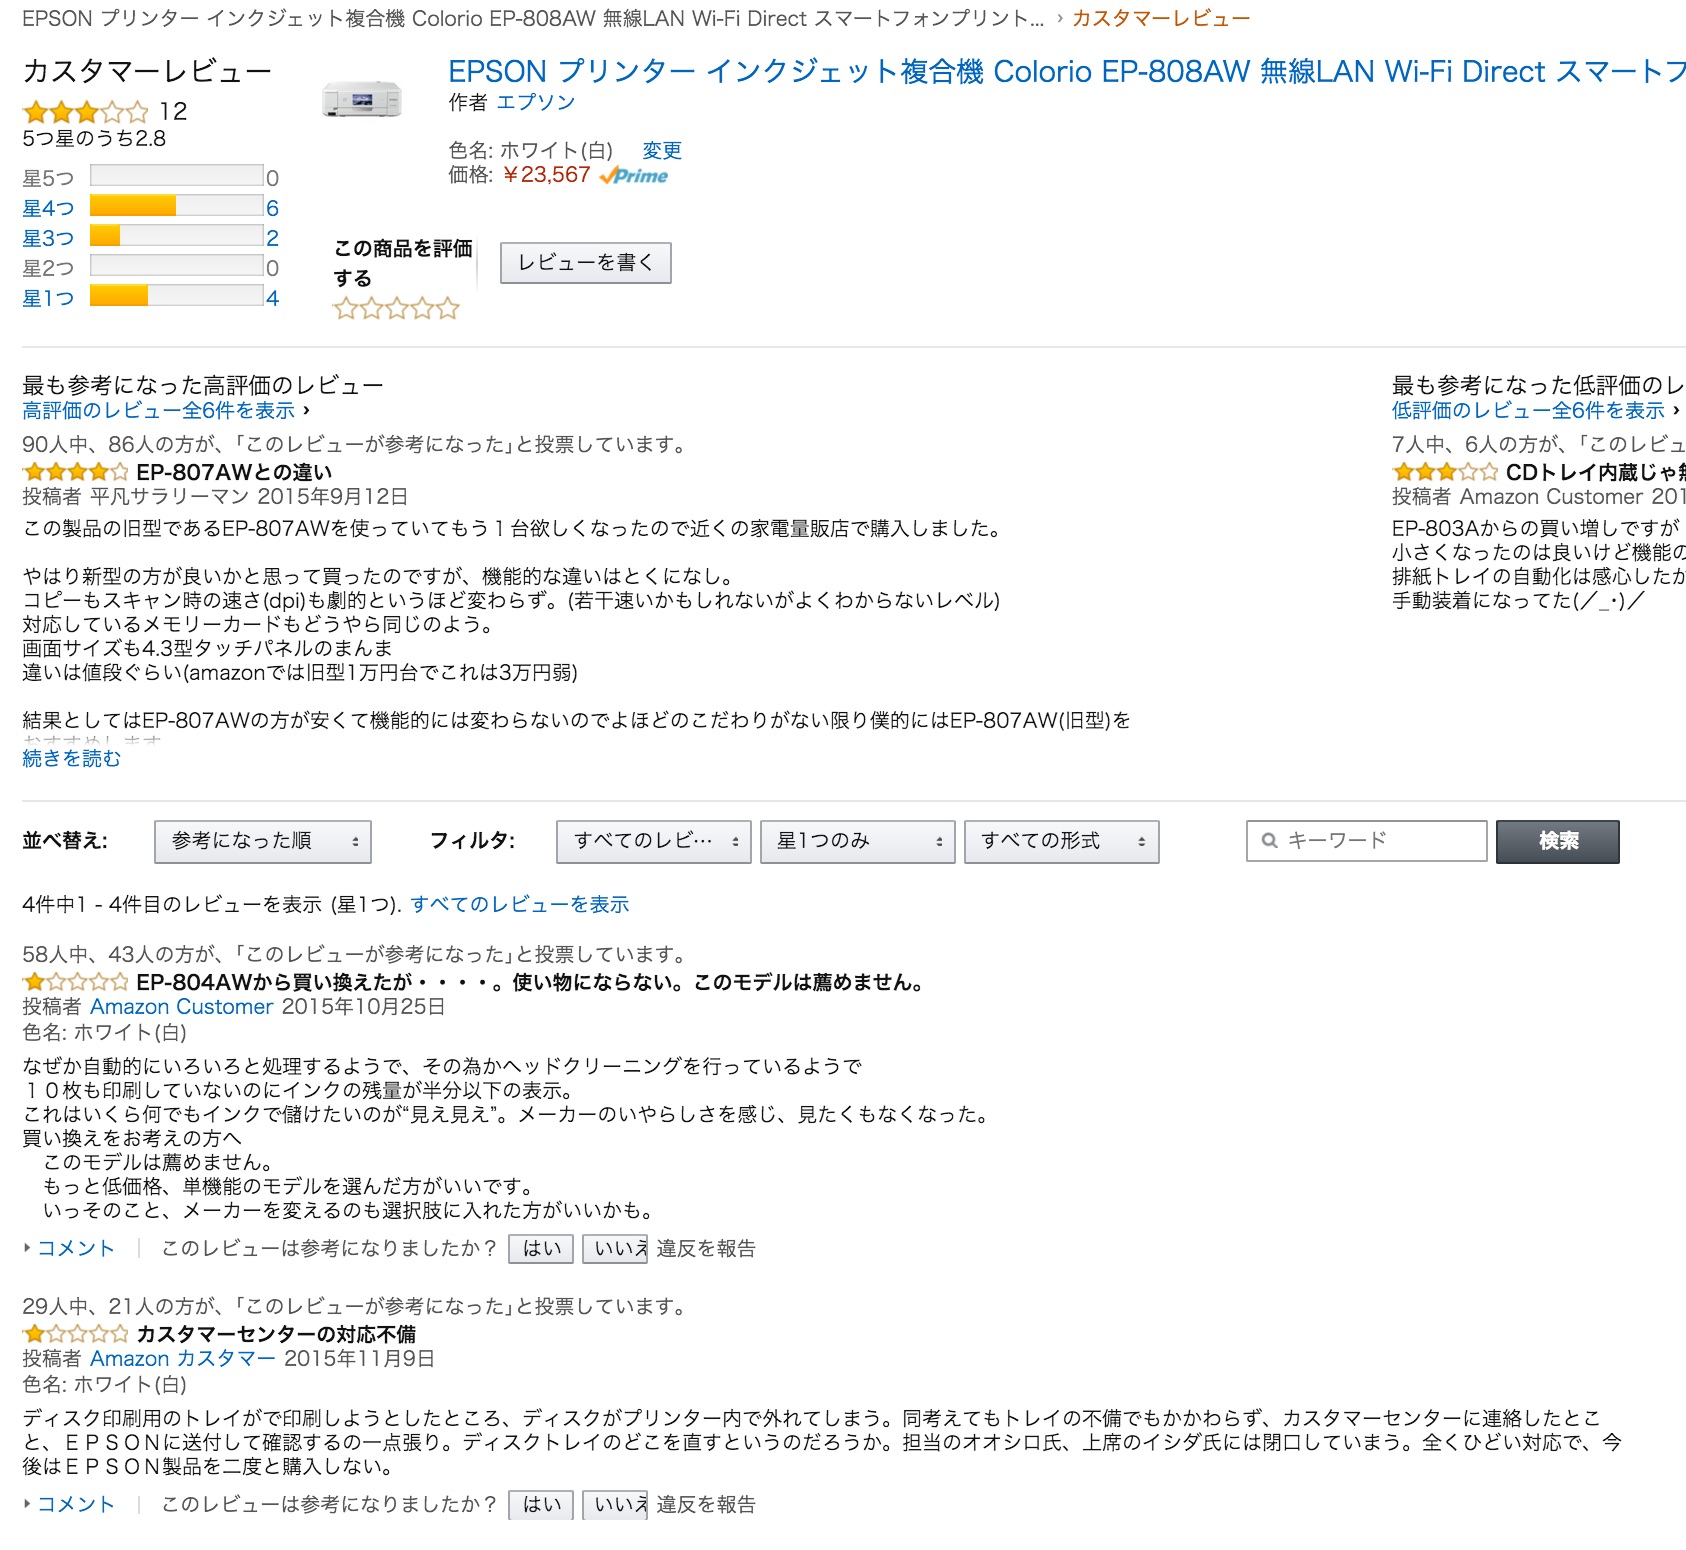Vote いいえ on the EP-804AW review
1686x1550 pixels.
pos(615,1249)
